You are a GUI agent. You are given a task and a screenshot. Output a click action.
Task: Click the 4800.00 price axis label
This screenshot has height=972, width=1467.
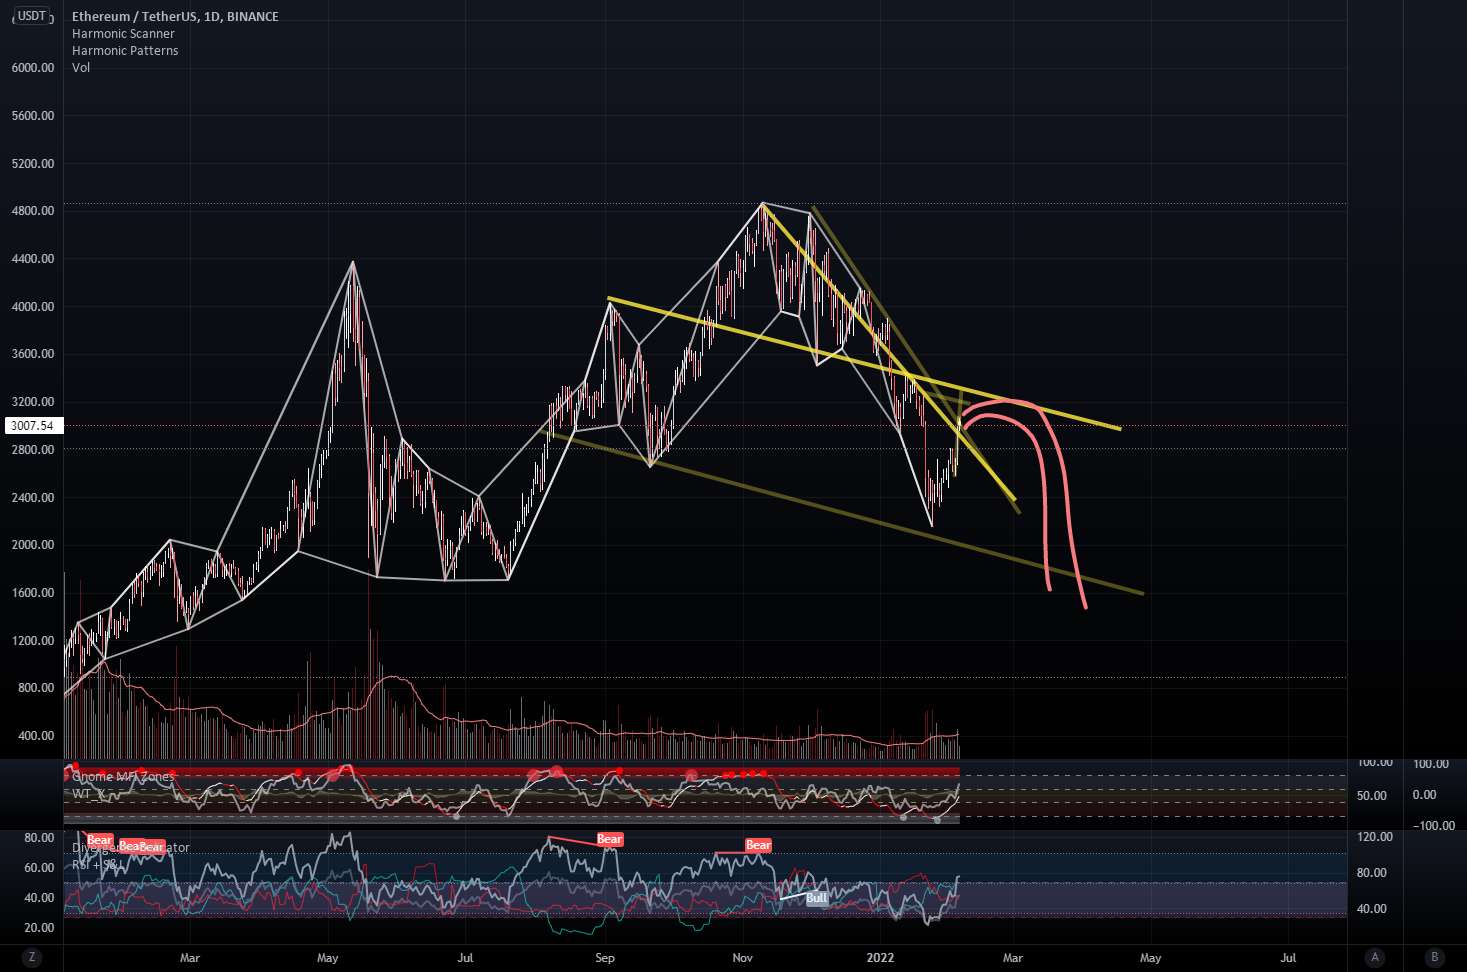33,210
